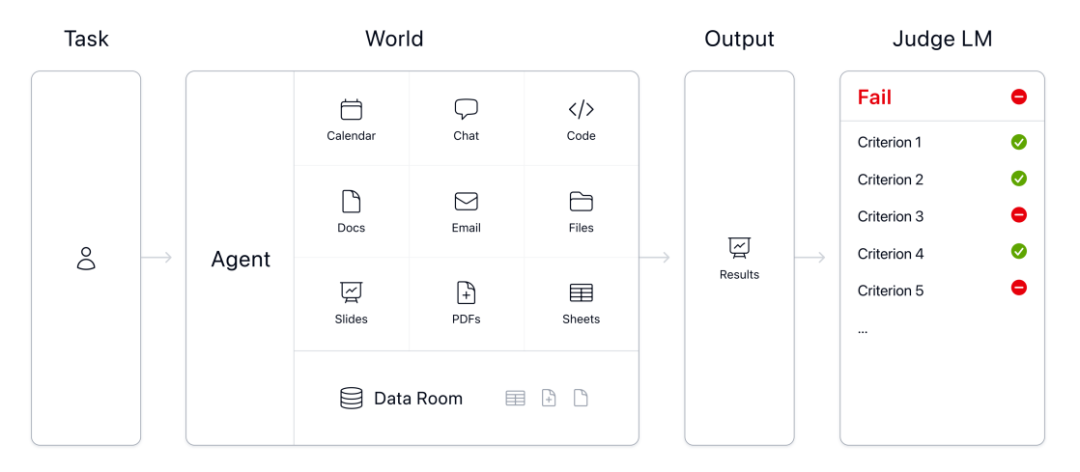Click the green check for Criterion 2
The width and height of the screenshot is (1080, 472).
(1019, 178)
